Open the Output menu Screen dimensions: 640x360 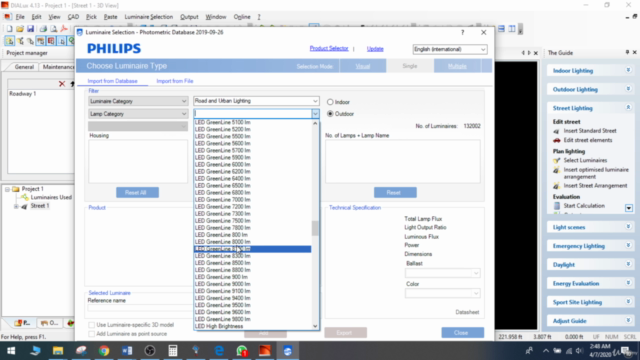(189, 17)
